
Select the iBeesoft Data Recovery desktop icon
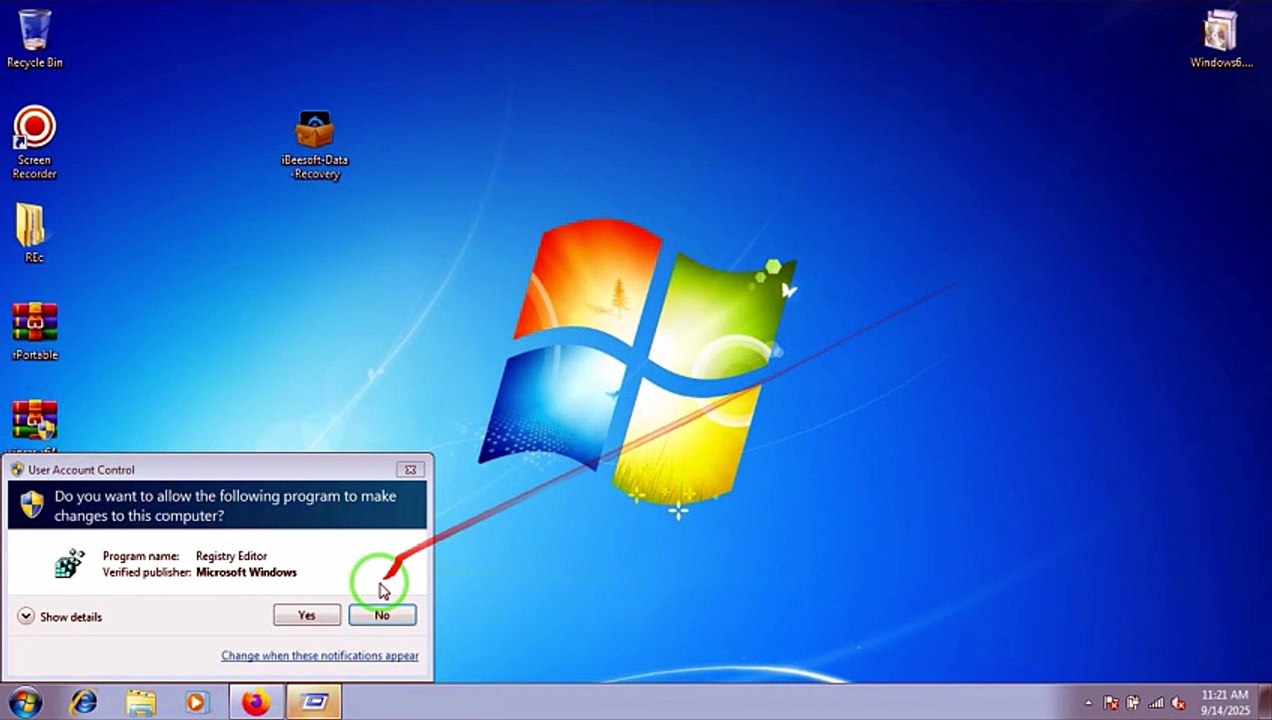tap(315, 145)
